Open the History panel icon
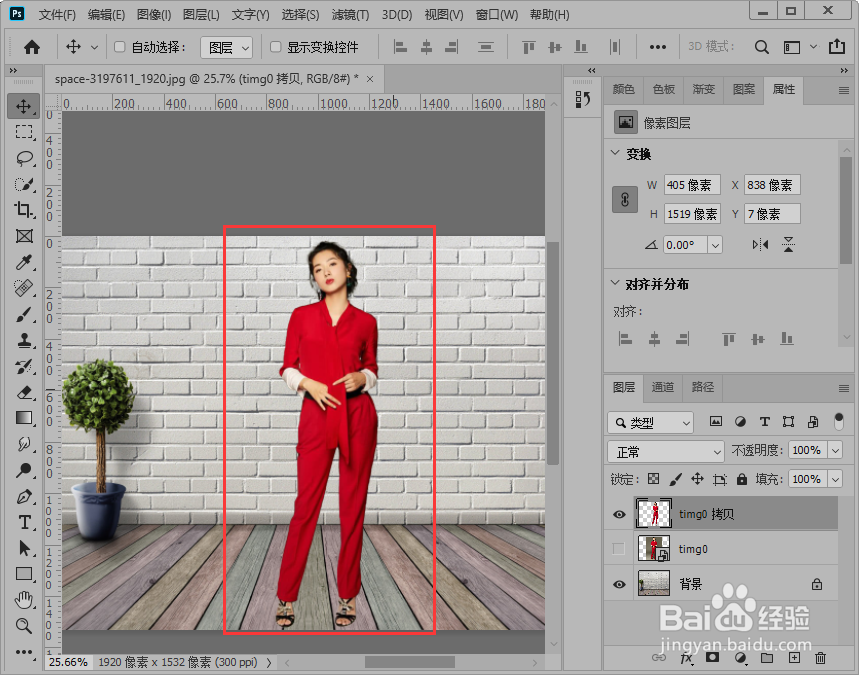Image resolution: width=859 pixels, height=675 pixels. (583, 99)
